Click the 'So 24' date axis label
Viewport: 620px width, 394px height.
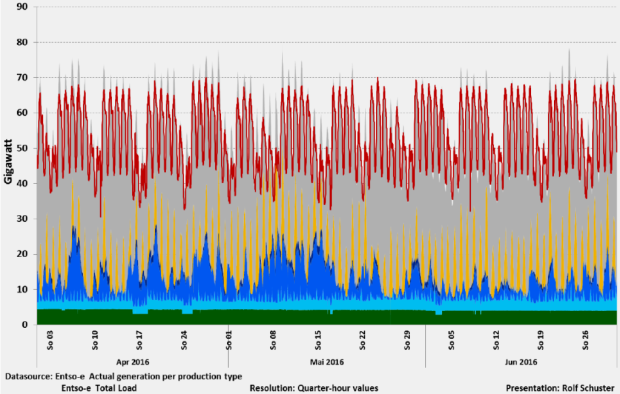pos(184,340)
